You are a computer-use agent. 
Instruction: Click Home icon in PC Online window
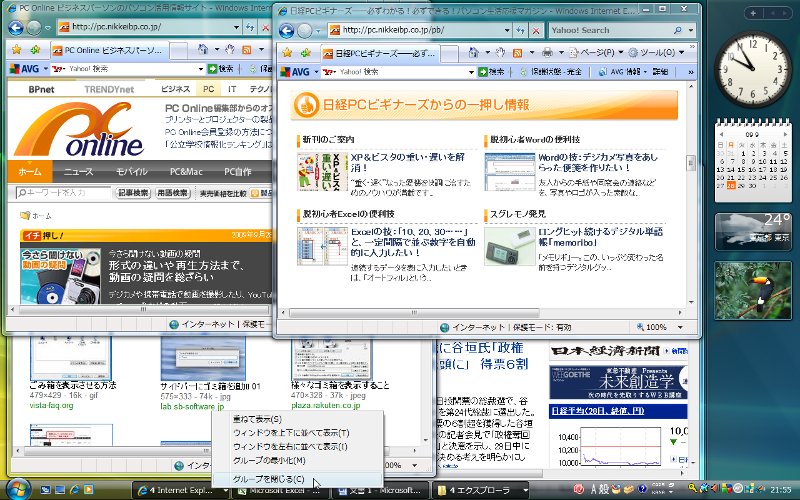click(203, 49)
